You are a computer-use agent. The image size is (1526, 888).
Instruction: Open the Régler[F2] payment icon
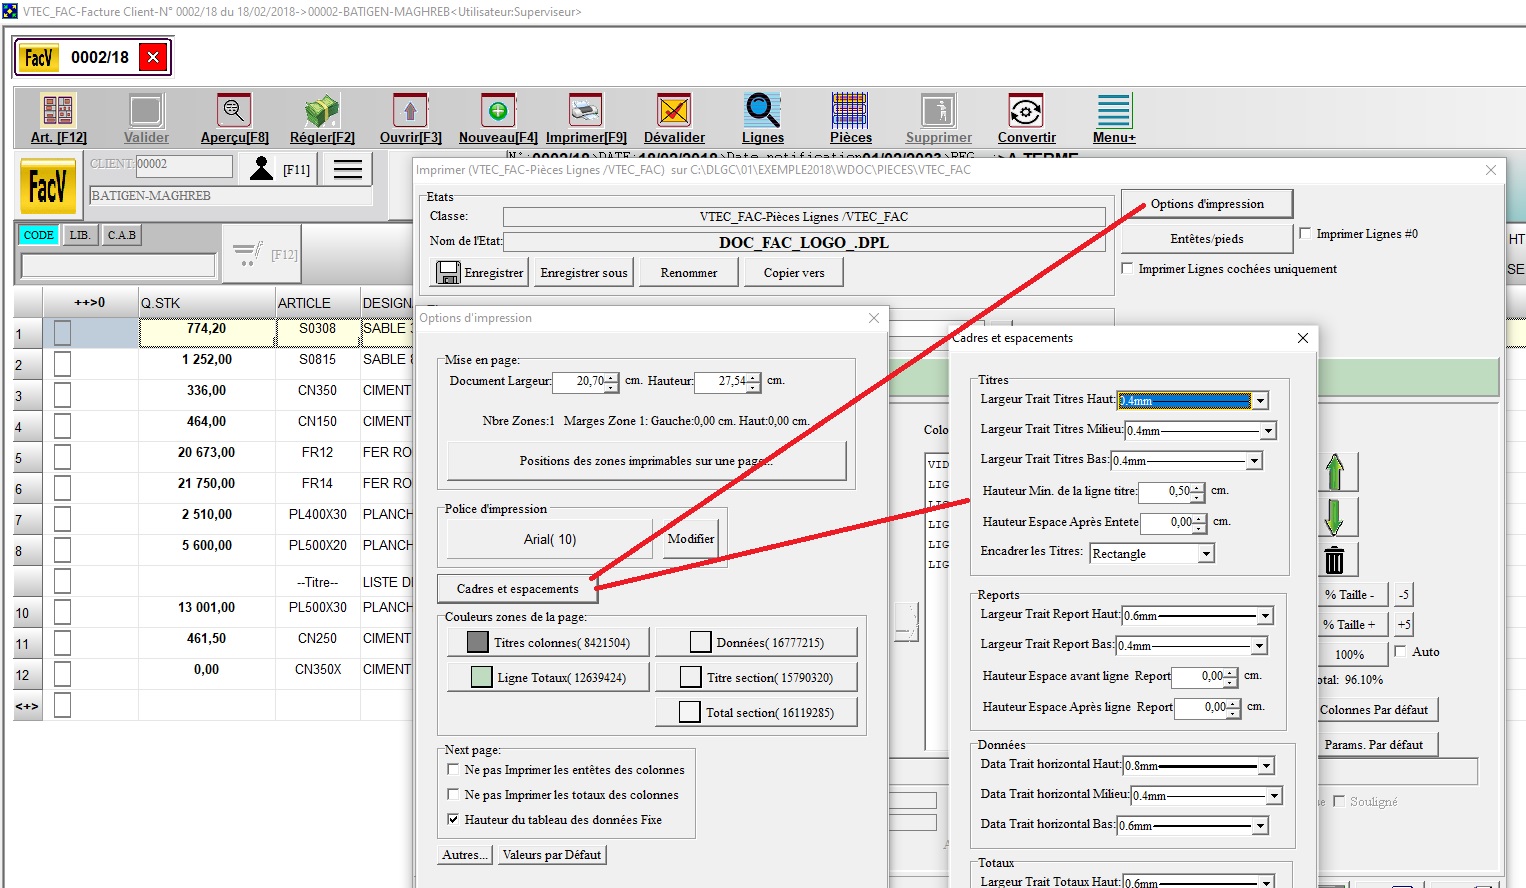coord(322,110)
